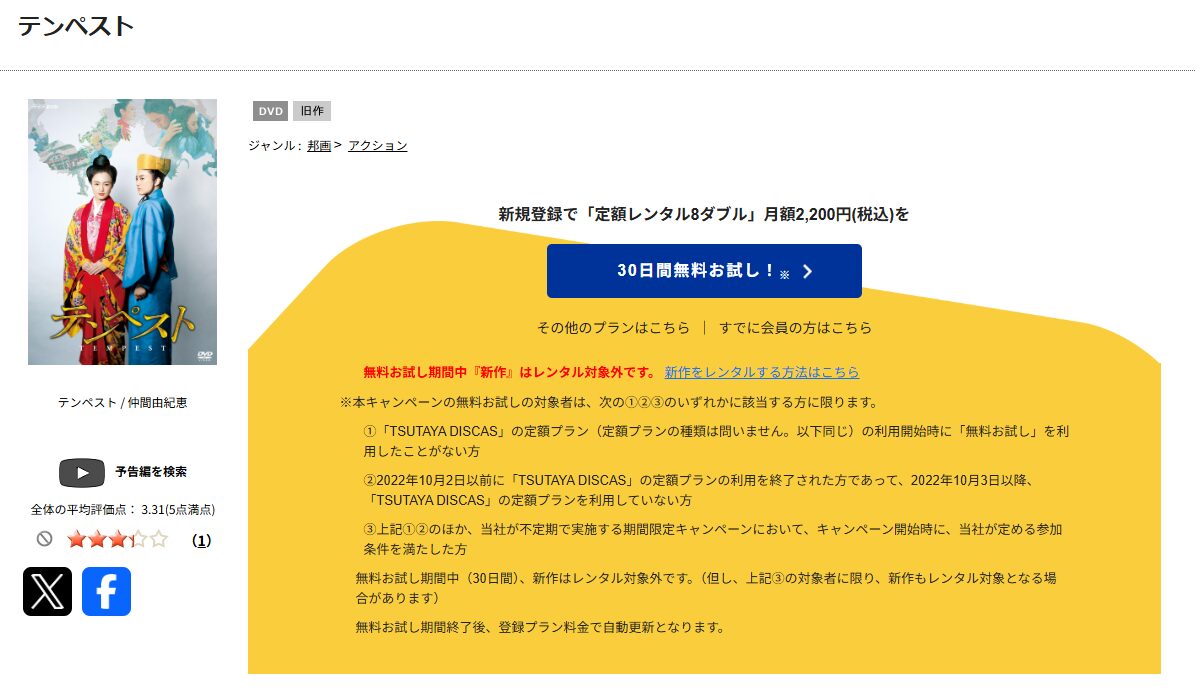
Task: Click the テンペスト / 仲間由紀恵 caption
Action: [123, 402]
